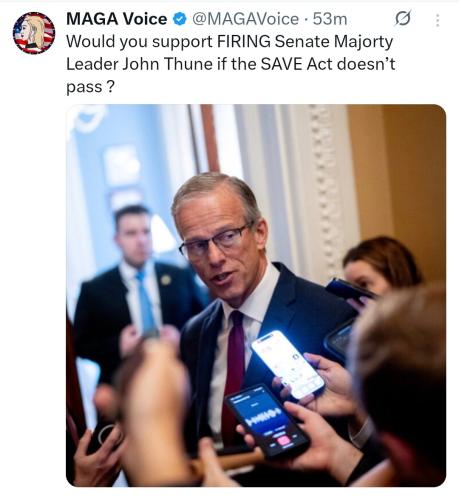Open the Grok explain-this-post icon
Image resolution: width=459 pixels, height=500 pixels.
[403, 19]
